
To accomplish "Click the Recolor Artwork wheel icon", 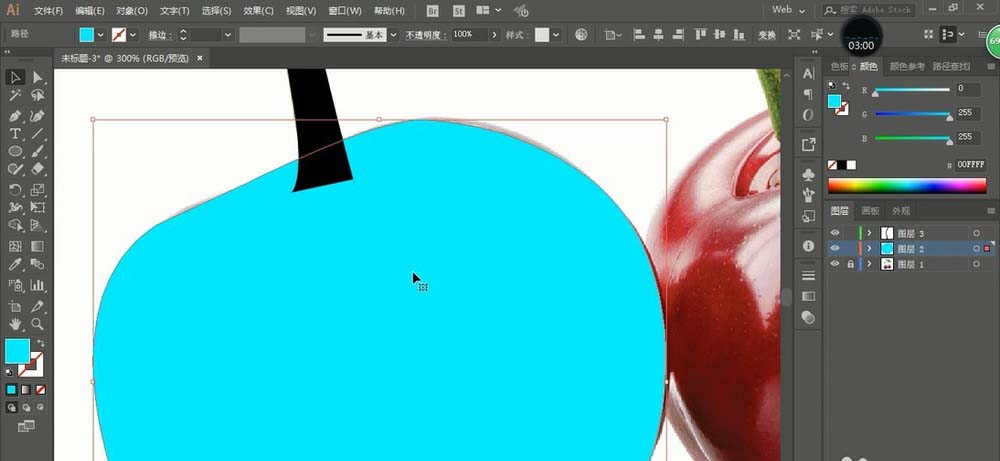I will [581, 35].
